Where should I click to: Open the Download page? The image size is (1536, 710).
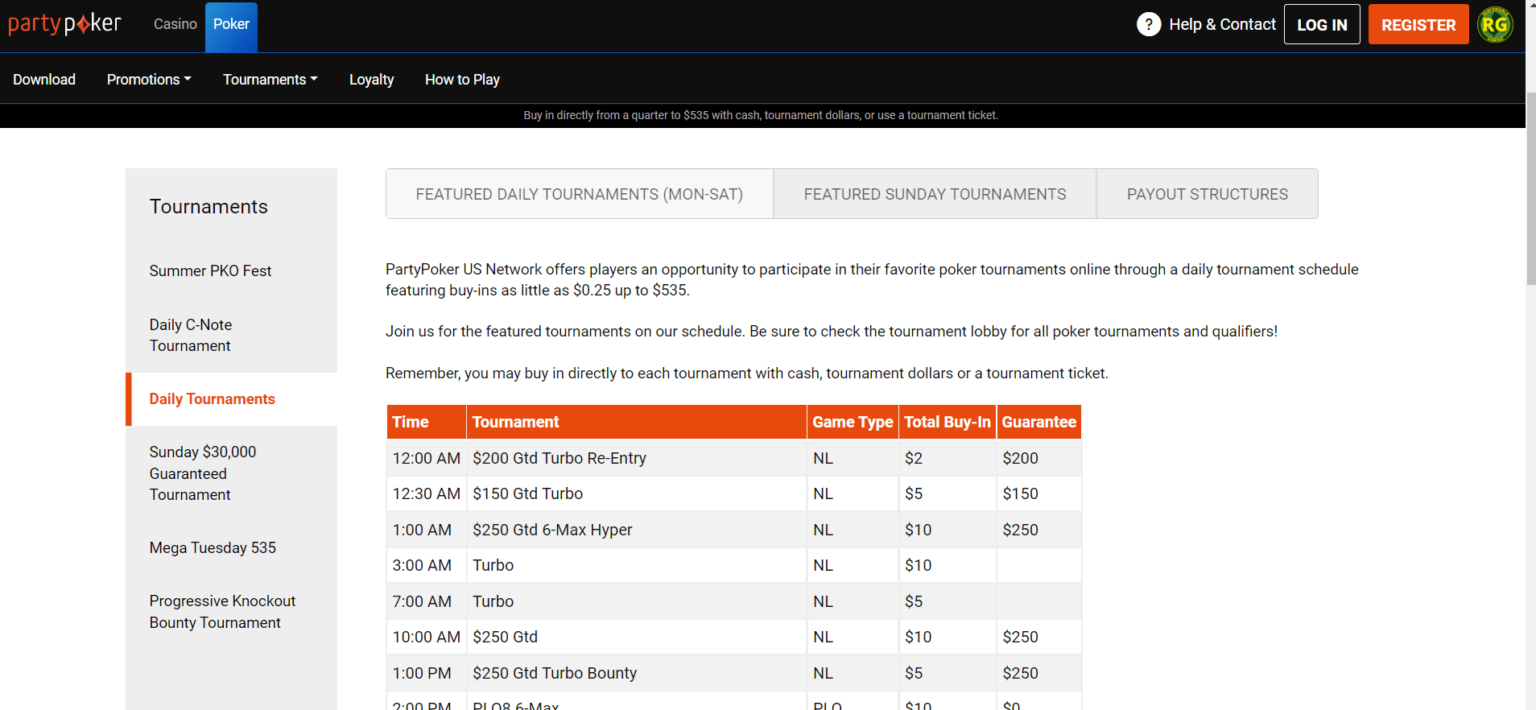tap(44, 79)
